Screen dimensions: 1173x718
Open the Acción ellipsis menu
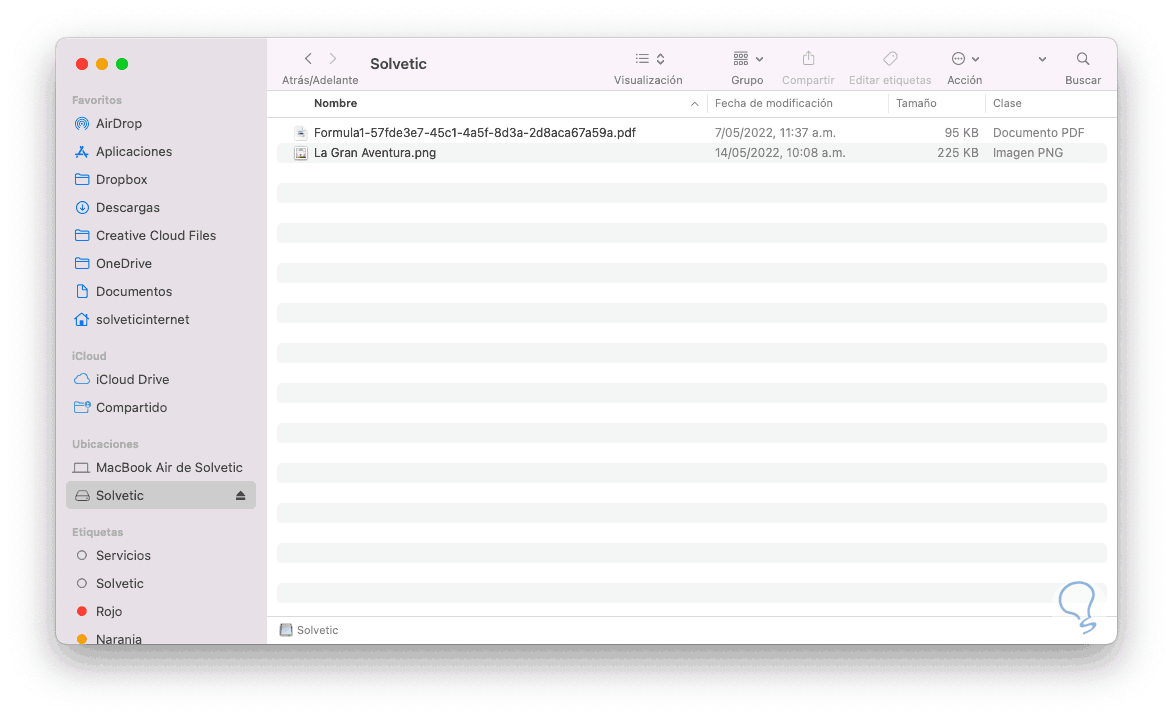pos(964,58)
